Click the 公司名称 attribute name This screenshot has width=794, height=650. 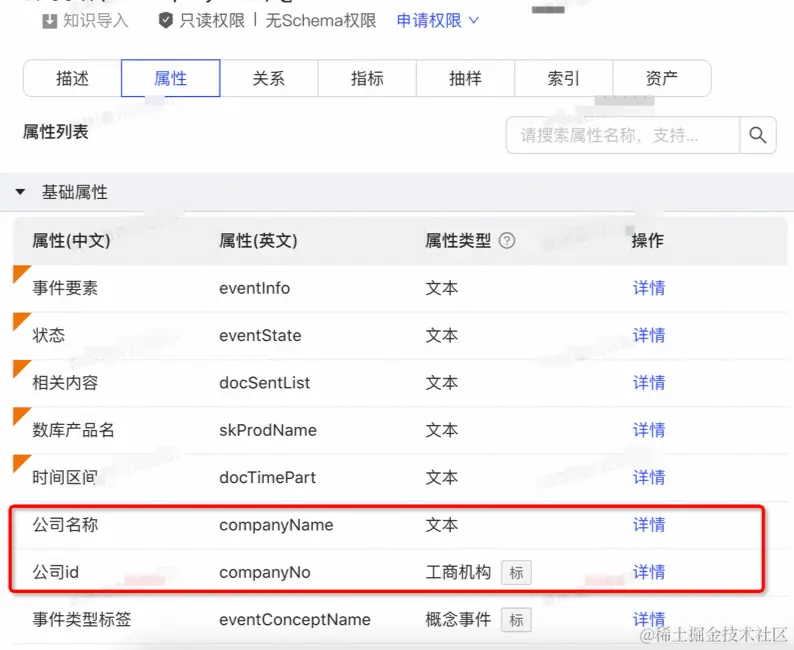65,525
